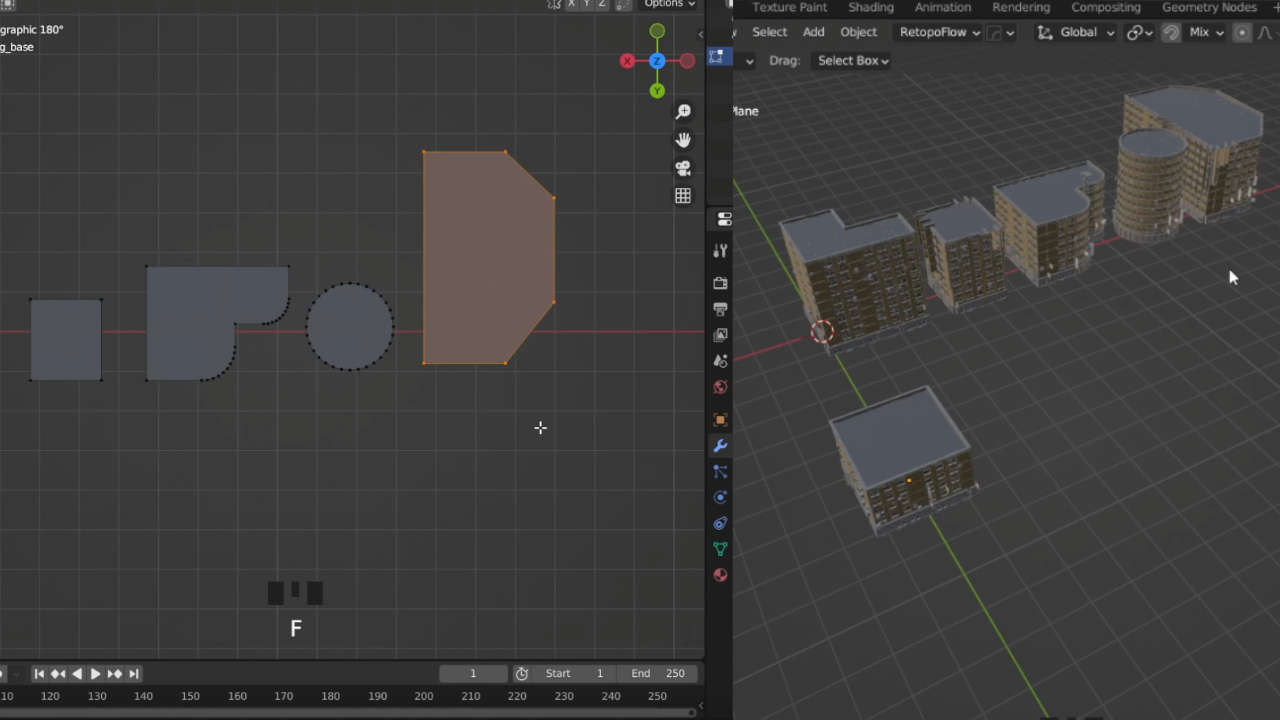Switch to the Shading workspace tab

click(870, 7)
